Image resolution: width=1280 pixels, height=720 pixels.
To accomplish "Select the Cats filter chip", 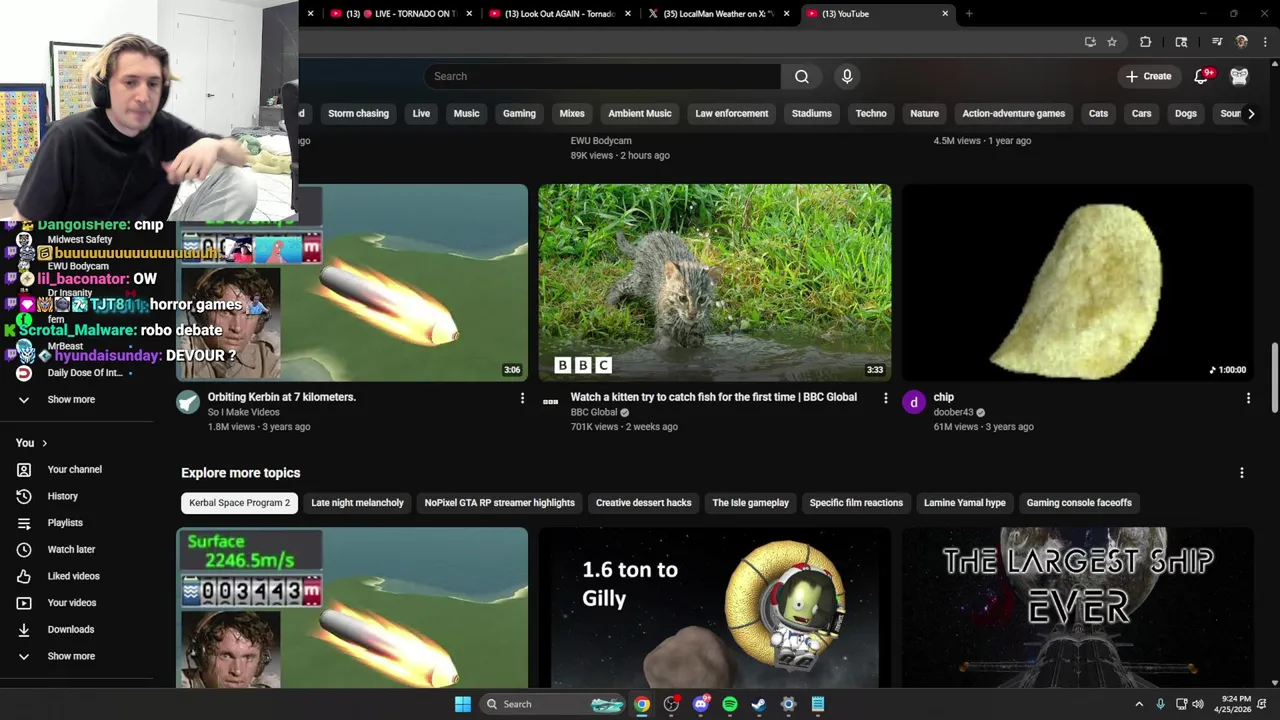I will click(1098, 113).
